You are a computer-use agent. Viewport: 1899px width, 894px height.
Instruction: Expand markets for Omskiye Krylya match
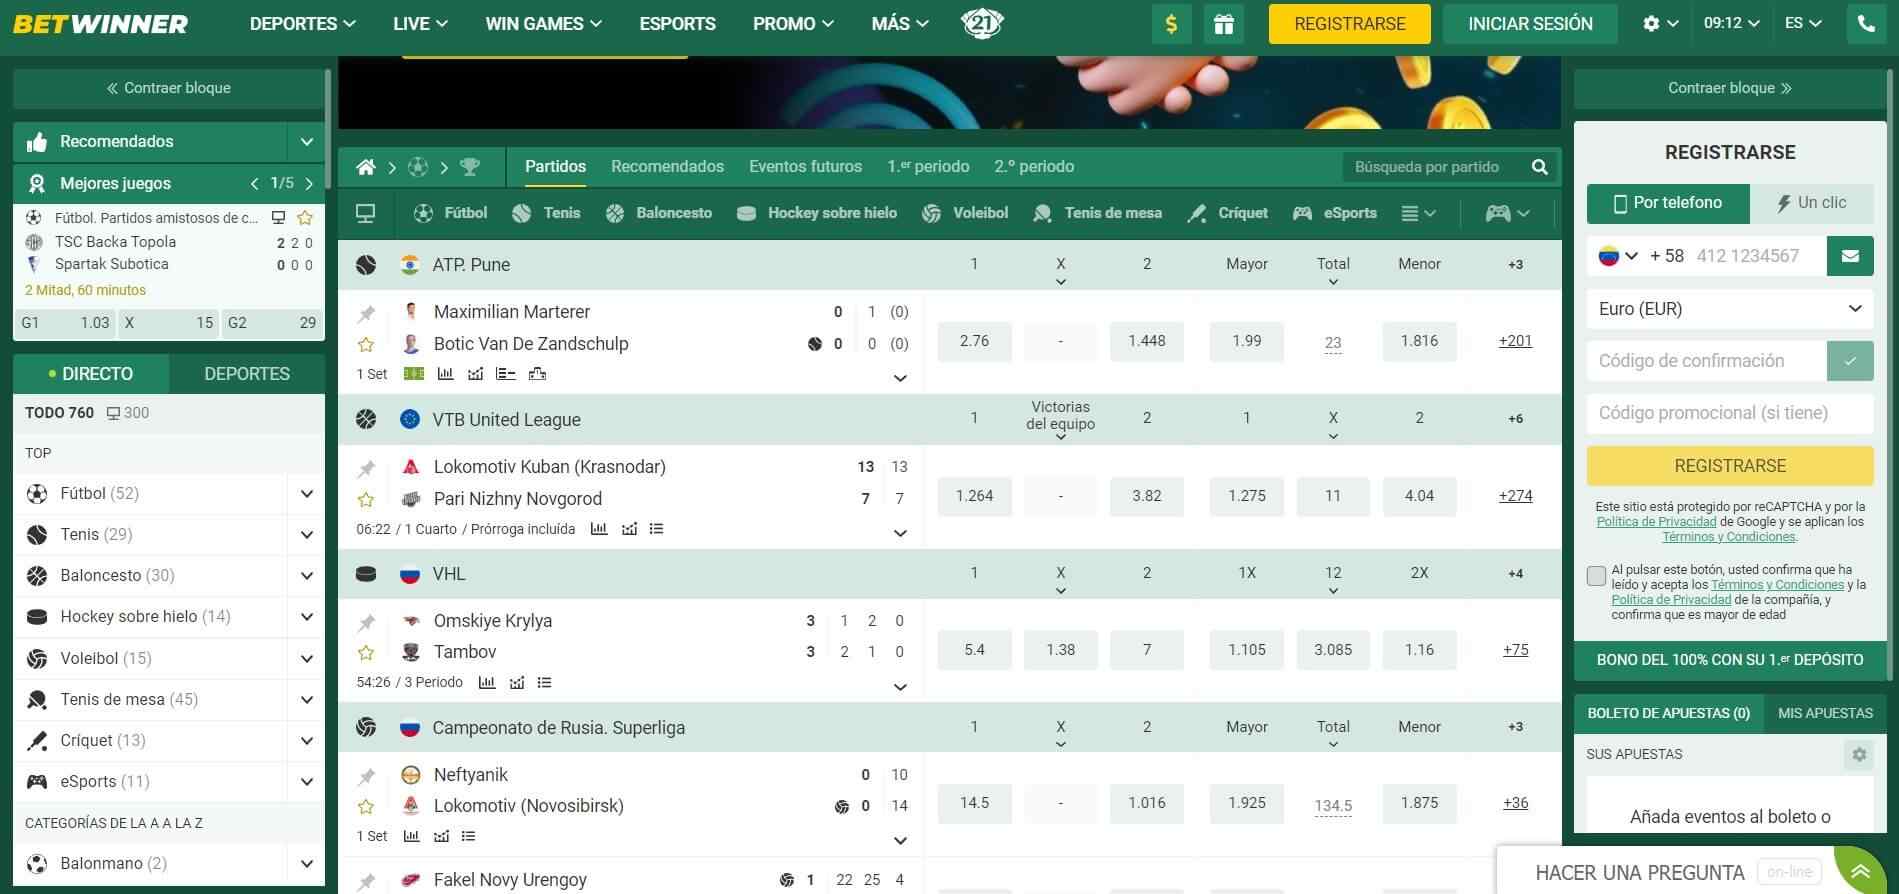pos(900,687)
